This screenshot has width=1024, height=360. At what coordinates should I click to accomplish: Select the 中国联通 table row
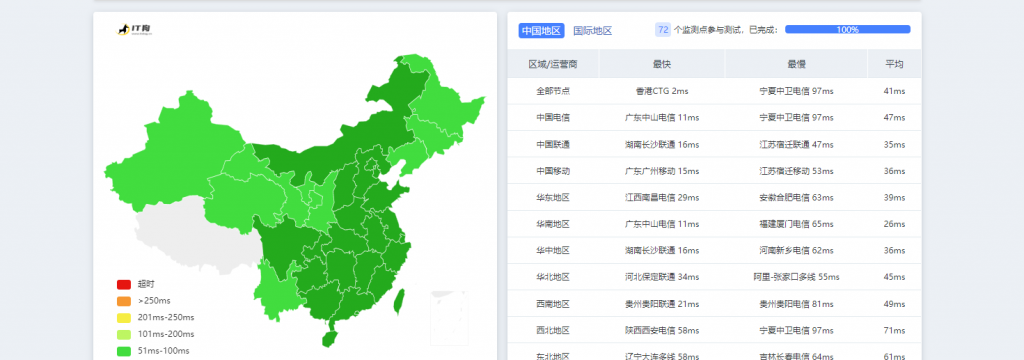tap(714, 144)
